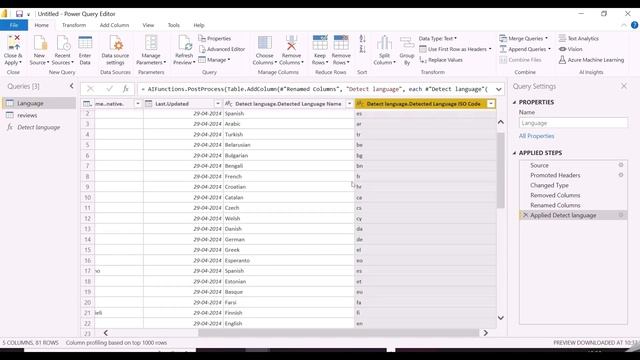Select the Changed Type step
The width and height of the screenshot is (640, 360).
[549, 185]
